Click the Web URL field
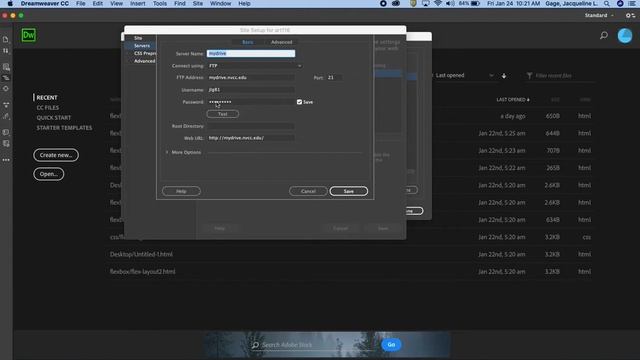This screenshot has height=360, width=640. [x=251, y=138]
